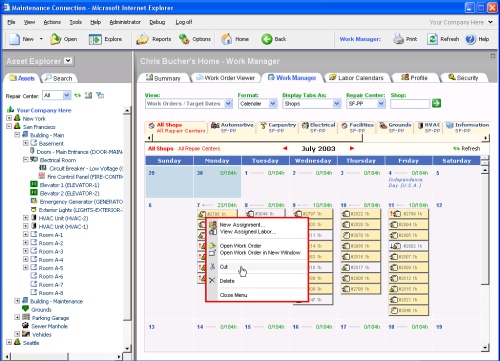This screenshot has height=361, width=500.
Task: Click Your Company Here tree root link
Action: 44,110
